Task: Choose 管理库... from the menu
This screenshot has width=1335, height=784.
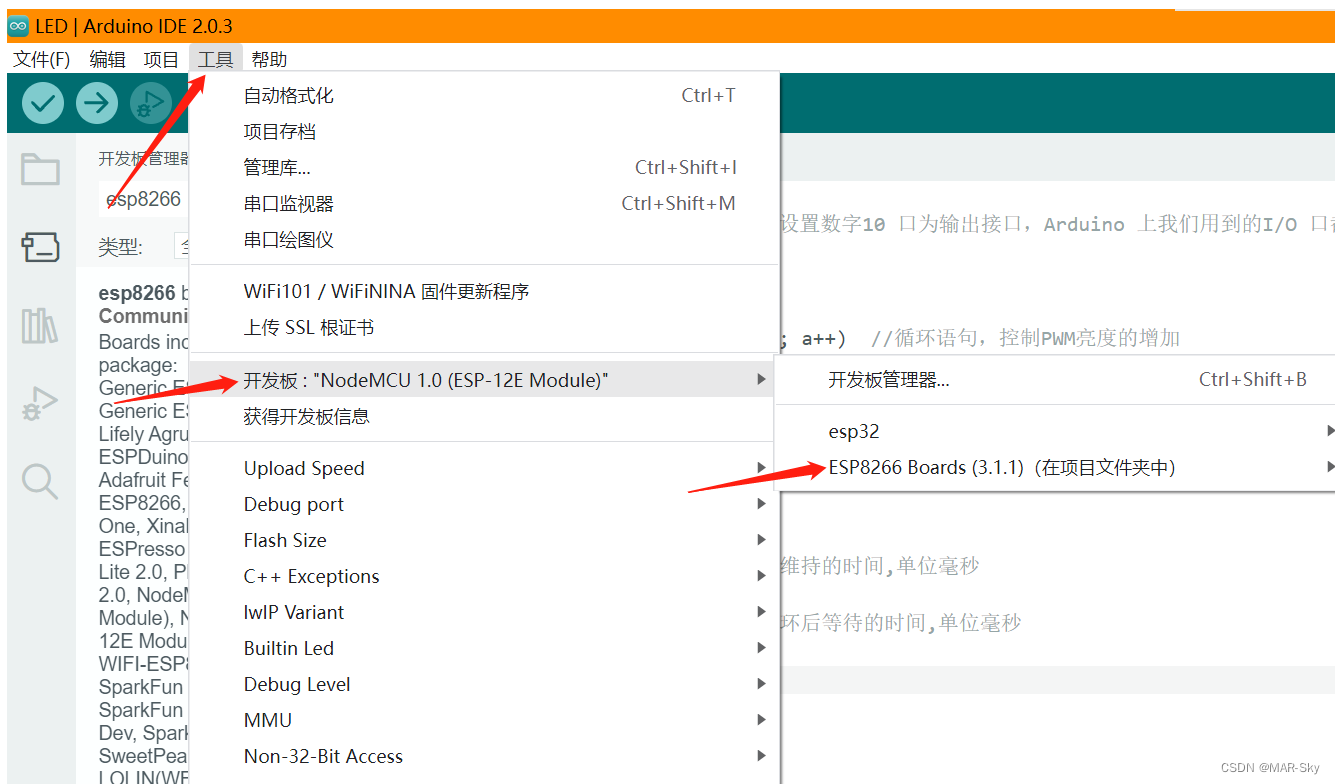Action: tap(484, 168)
